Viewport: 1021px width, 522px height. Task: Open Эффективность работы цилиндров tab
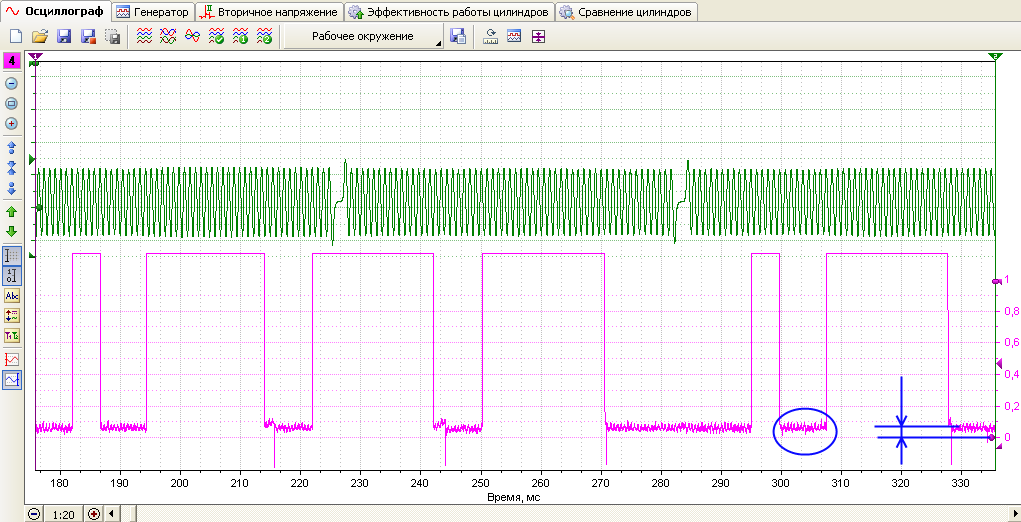click(449, 12)
